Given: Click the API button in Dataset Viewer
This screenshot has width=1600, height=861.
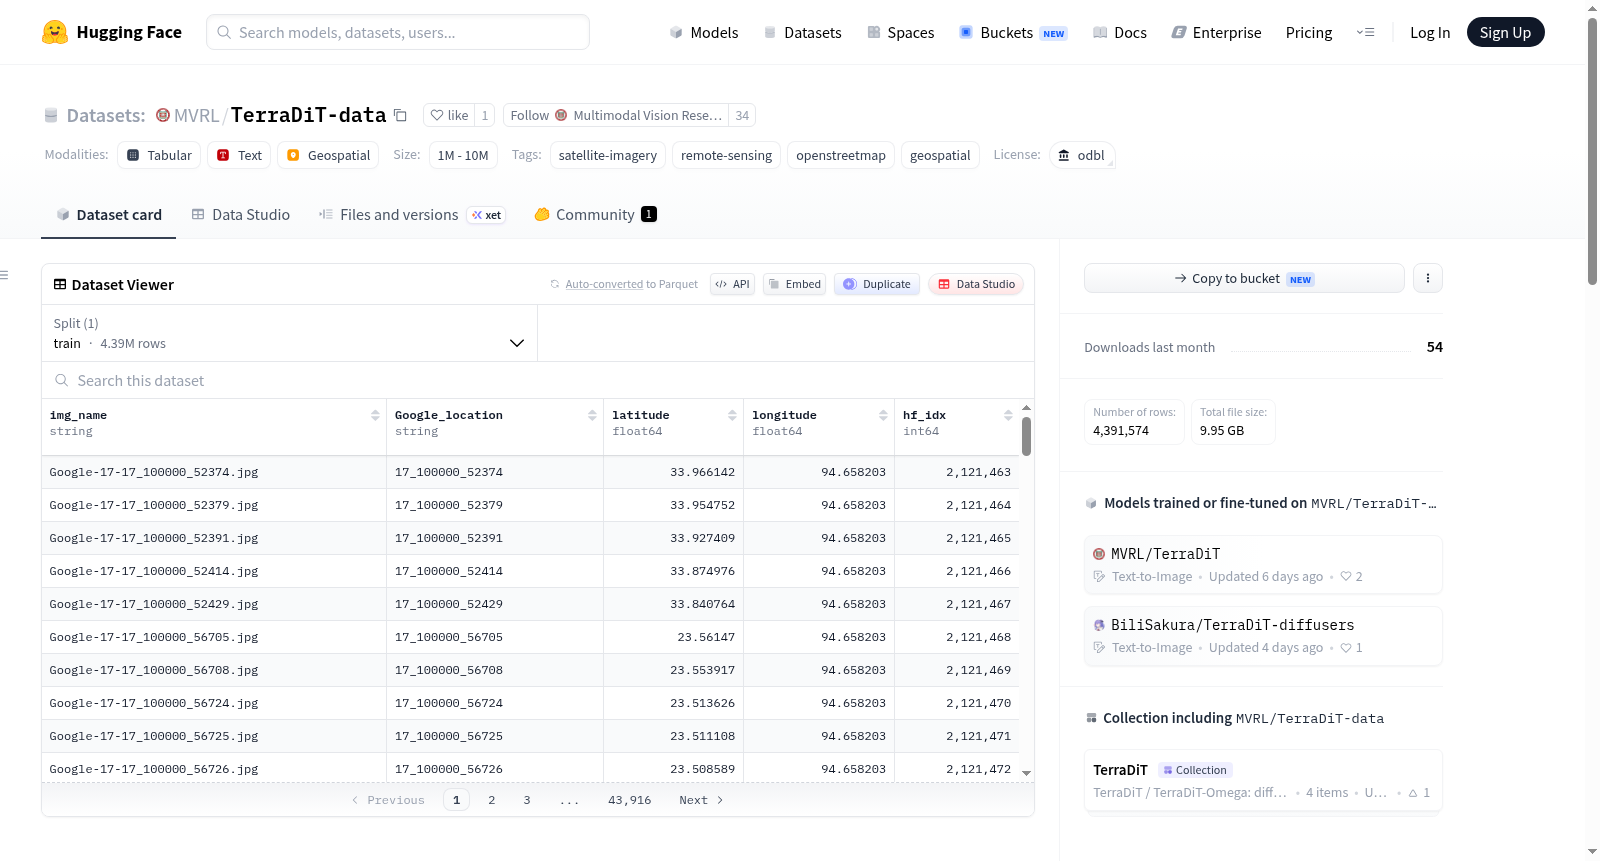Looking at the screenshot, I should point(732,284).
